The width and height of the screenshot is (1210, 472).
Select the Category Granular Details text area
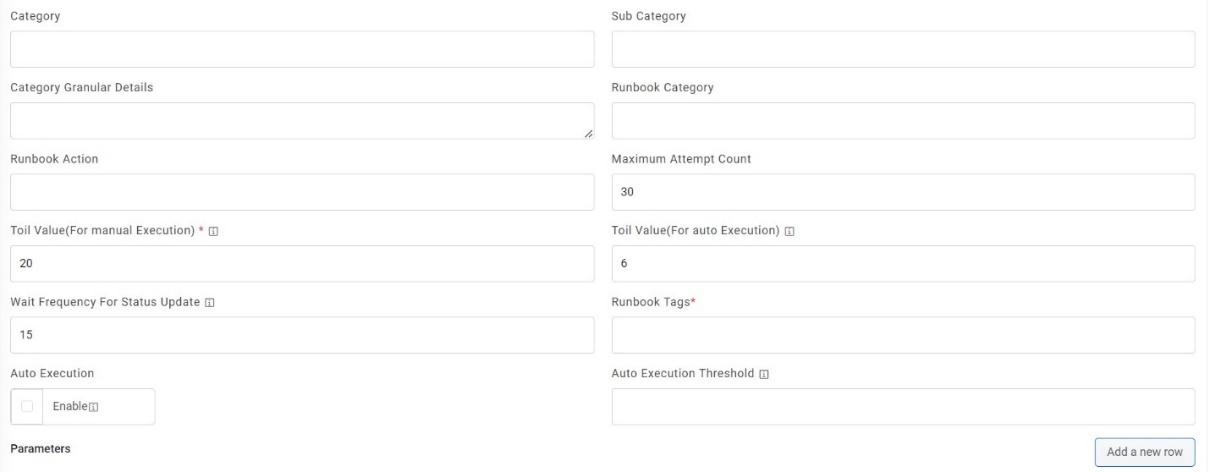[x=302, y=120]
